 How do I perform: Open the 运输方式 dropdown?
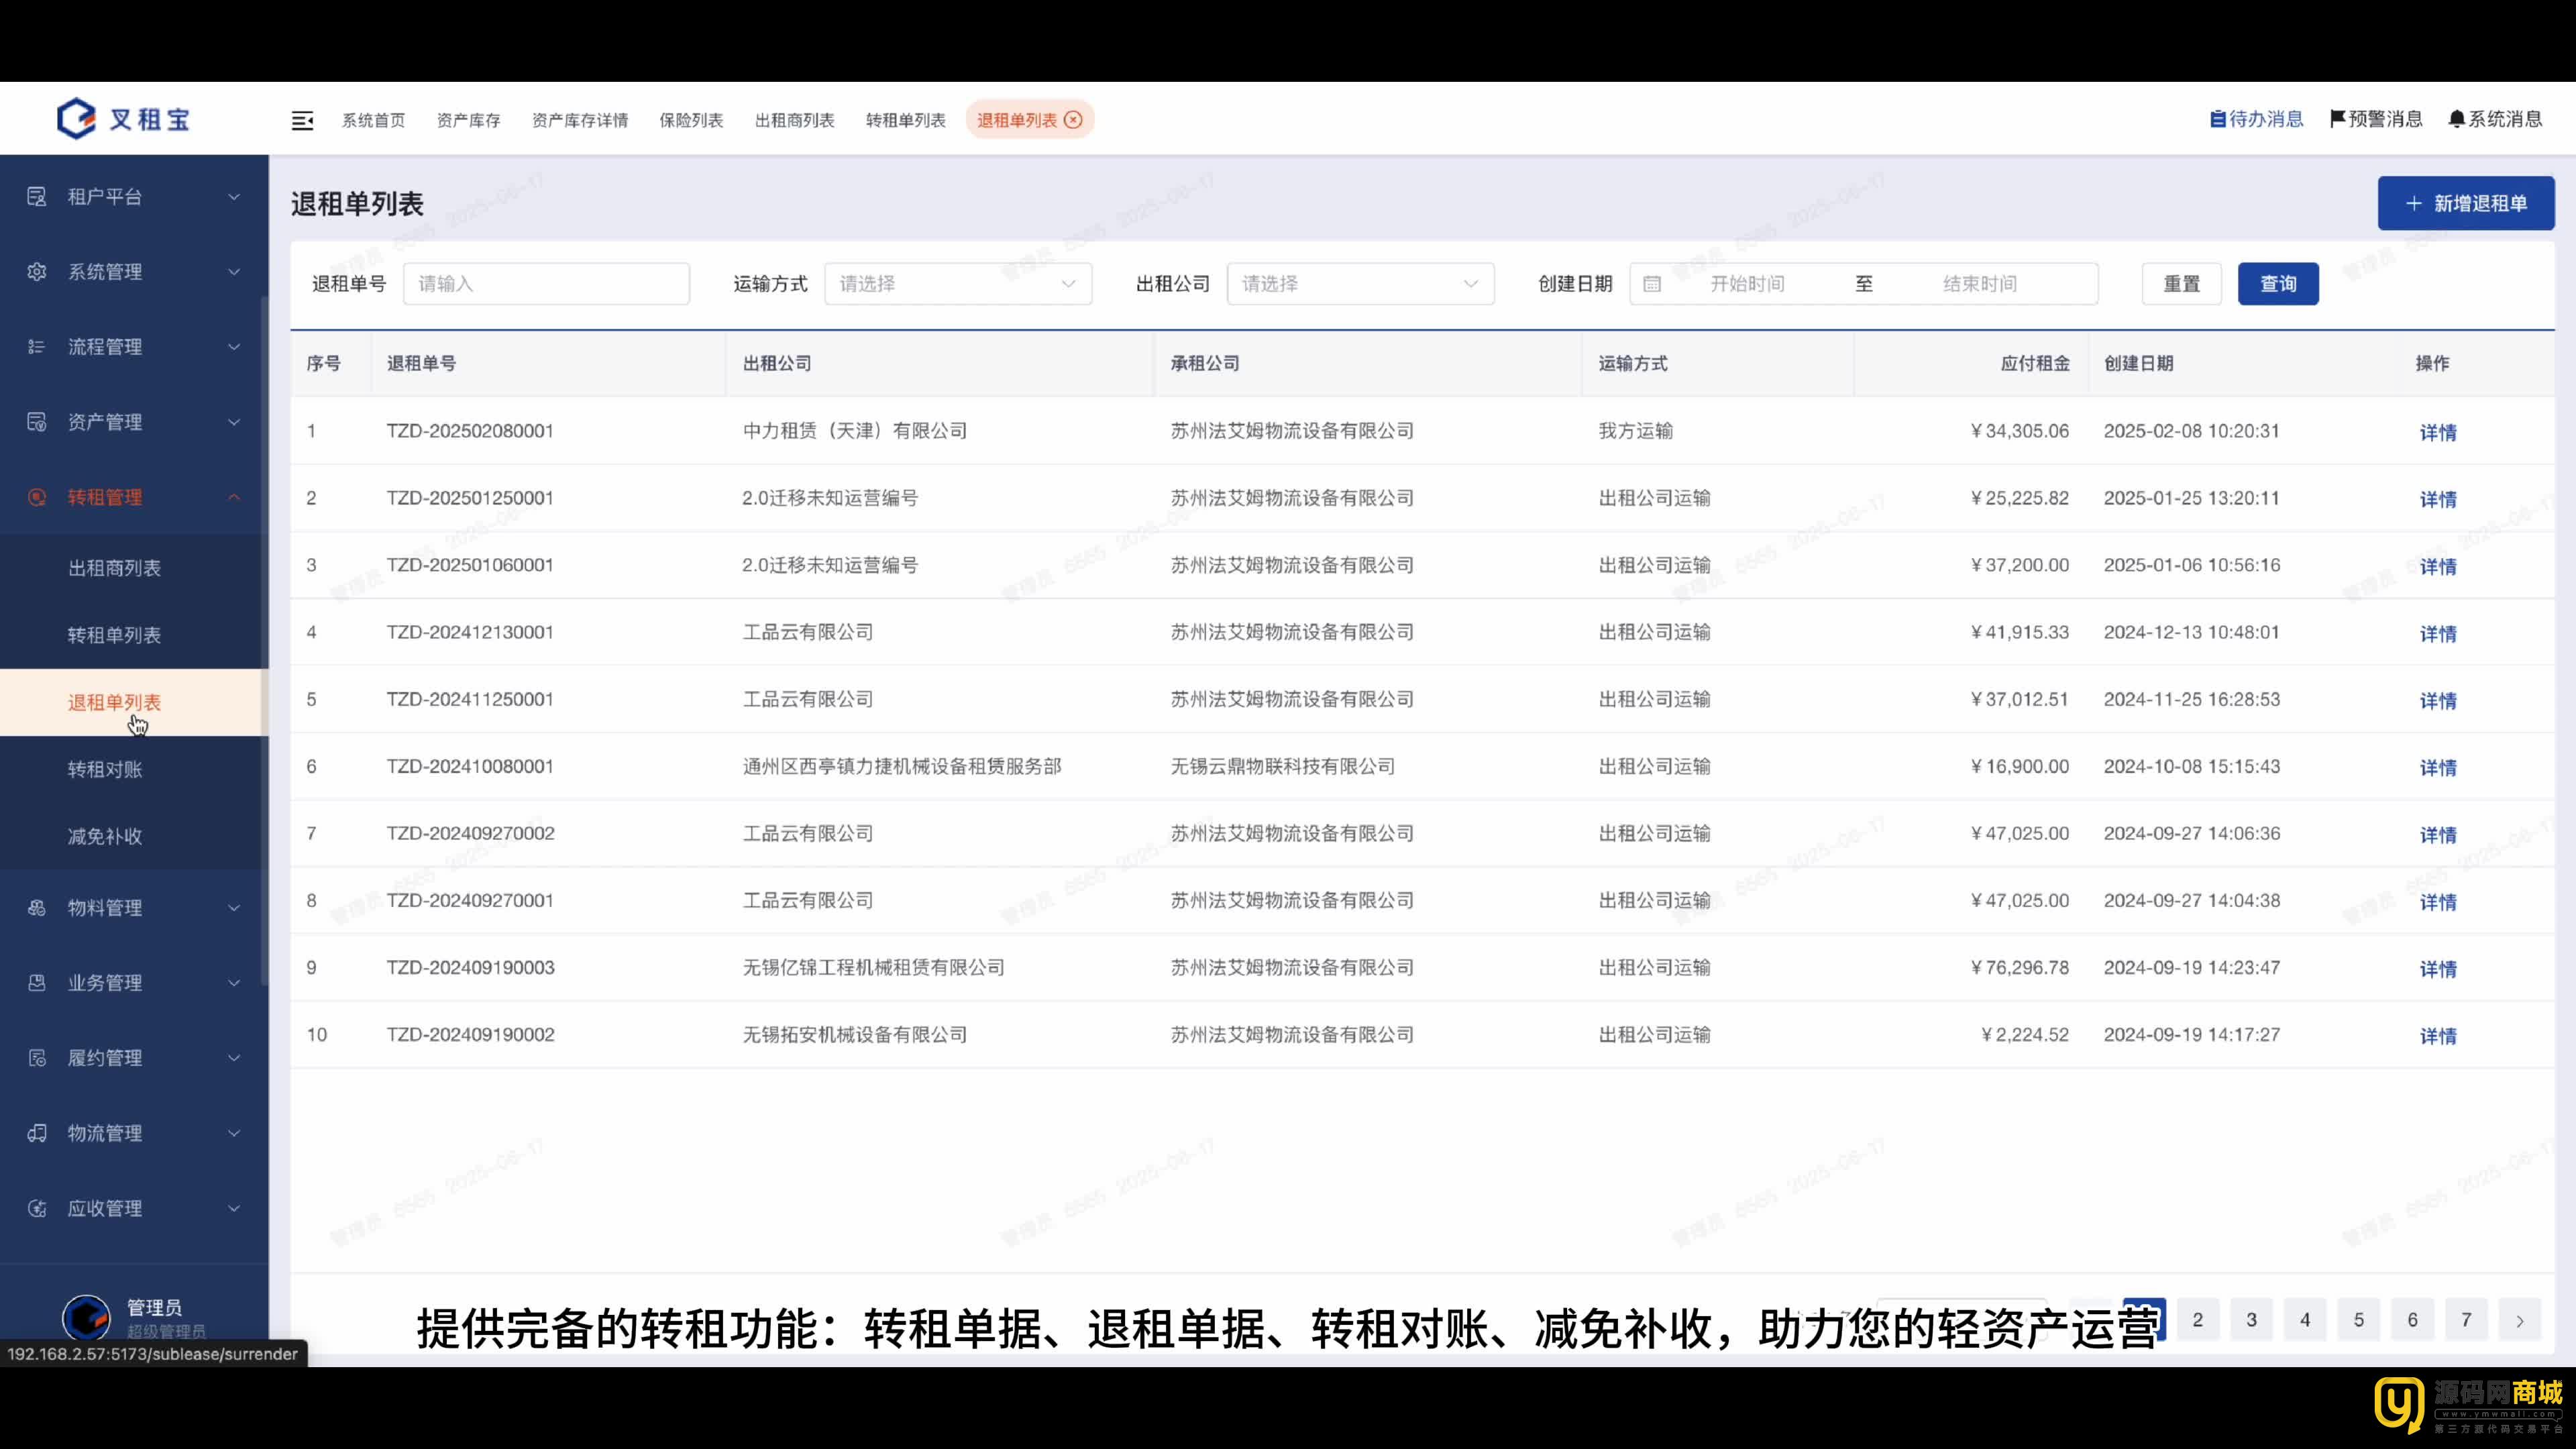tap(957, 284)
